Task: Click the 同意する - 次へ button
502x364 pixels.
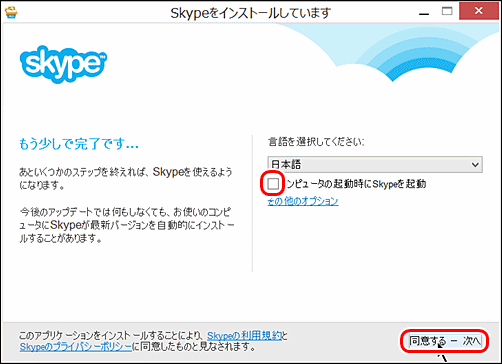Action: click(x=445, y=341)
